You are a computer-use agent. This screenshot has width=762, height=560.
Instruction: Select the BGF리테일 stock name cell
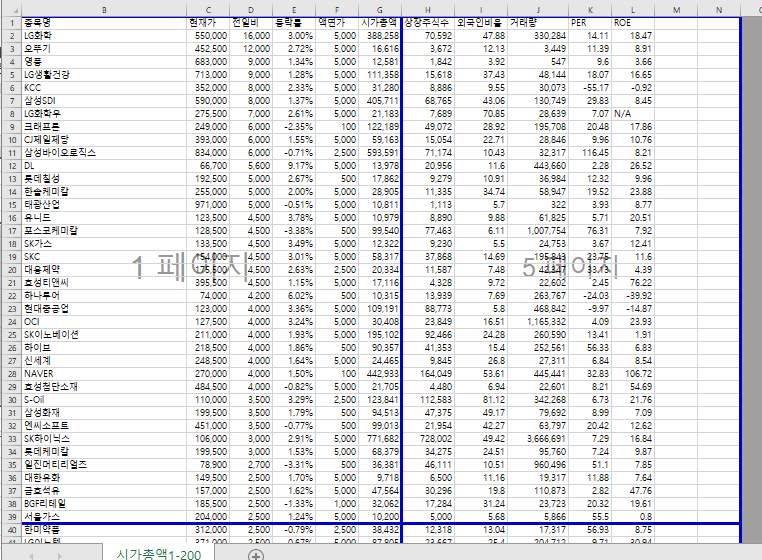coord(104,504)
